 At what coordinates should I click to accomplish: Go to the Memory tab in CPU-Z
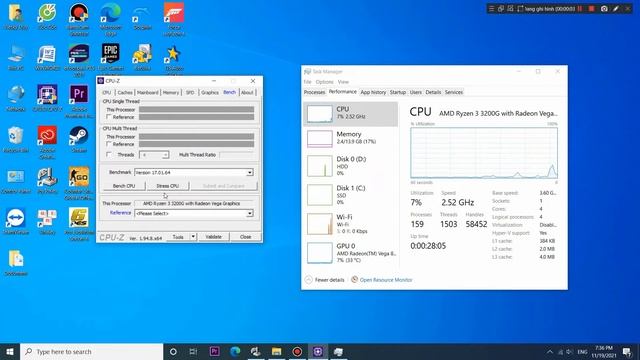(171, 93)
